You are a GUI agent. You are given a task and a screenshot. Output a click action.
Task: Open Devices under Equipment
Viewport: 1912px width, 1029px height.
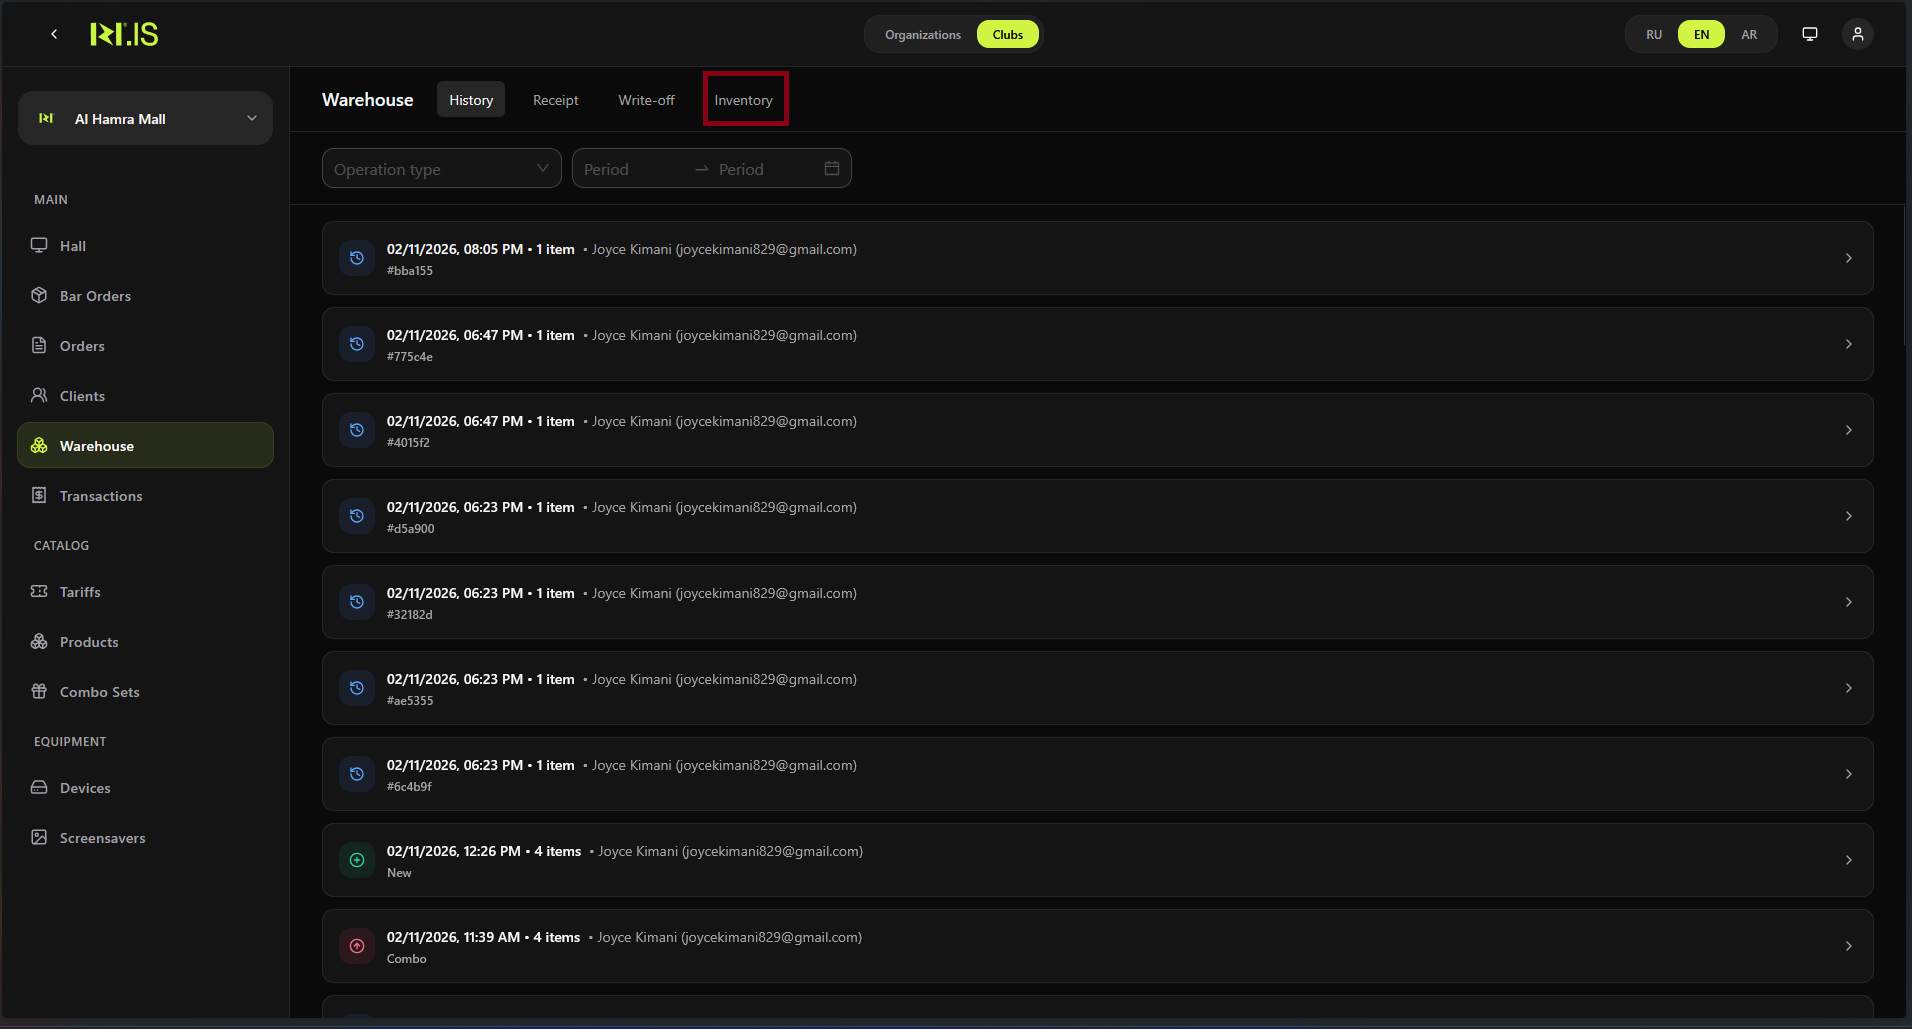[38, 787]
